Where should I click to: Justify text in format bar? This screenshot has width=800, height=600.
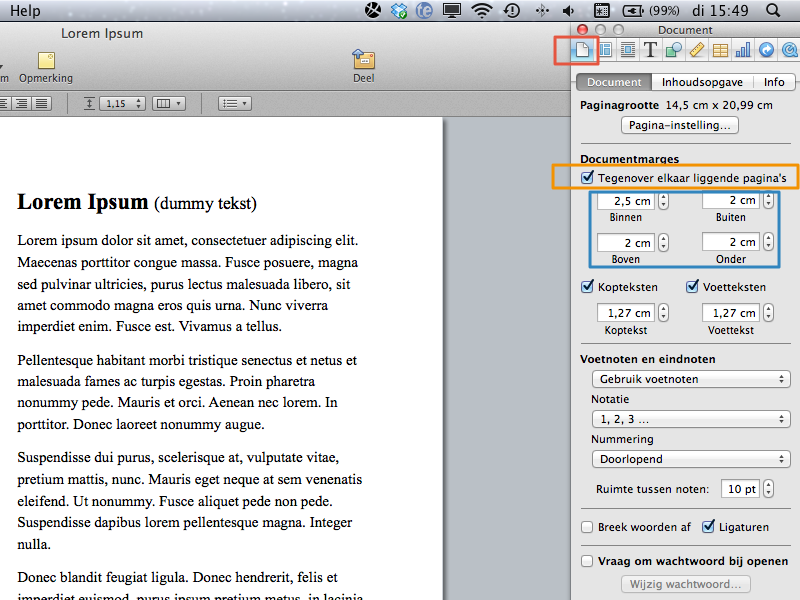coord(42,104)
